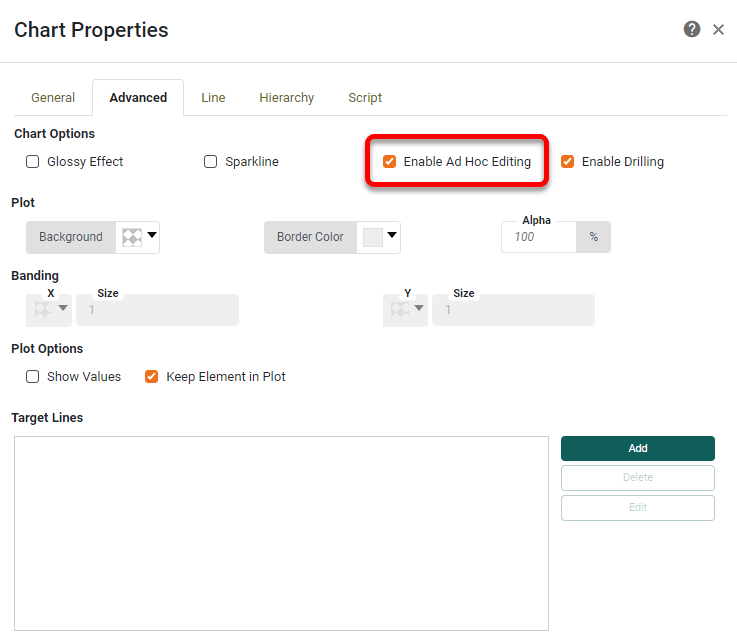Viewport: 737px width, 640px height.
Task: Close the Chart Properties dialog
Action: point(718,30)
